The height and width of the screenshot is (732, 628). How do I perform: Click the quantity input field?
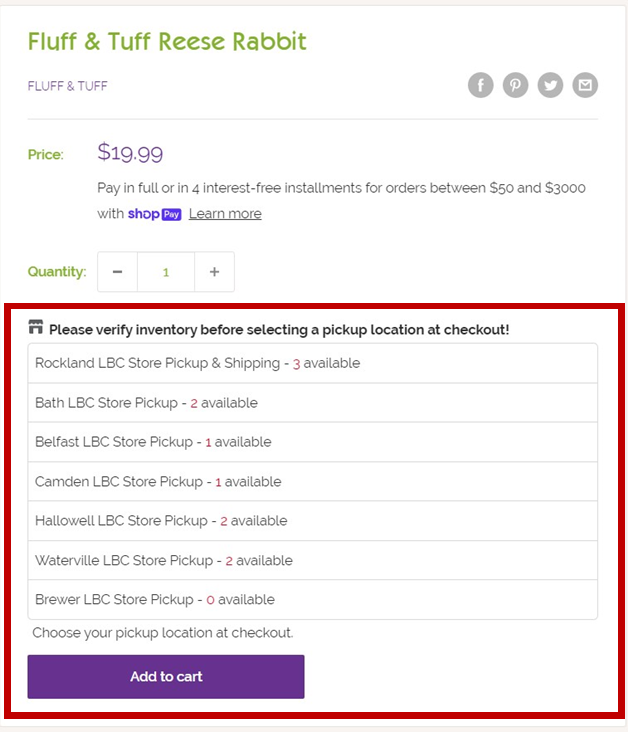pyautogui.click(x=166, y=272)
